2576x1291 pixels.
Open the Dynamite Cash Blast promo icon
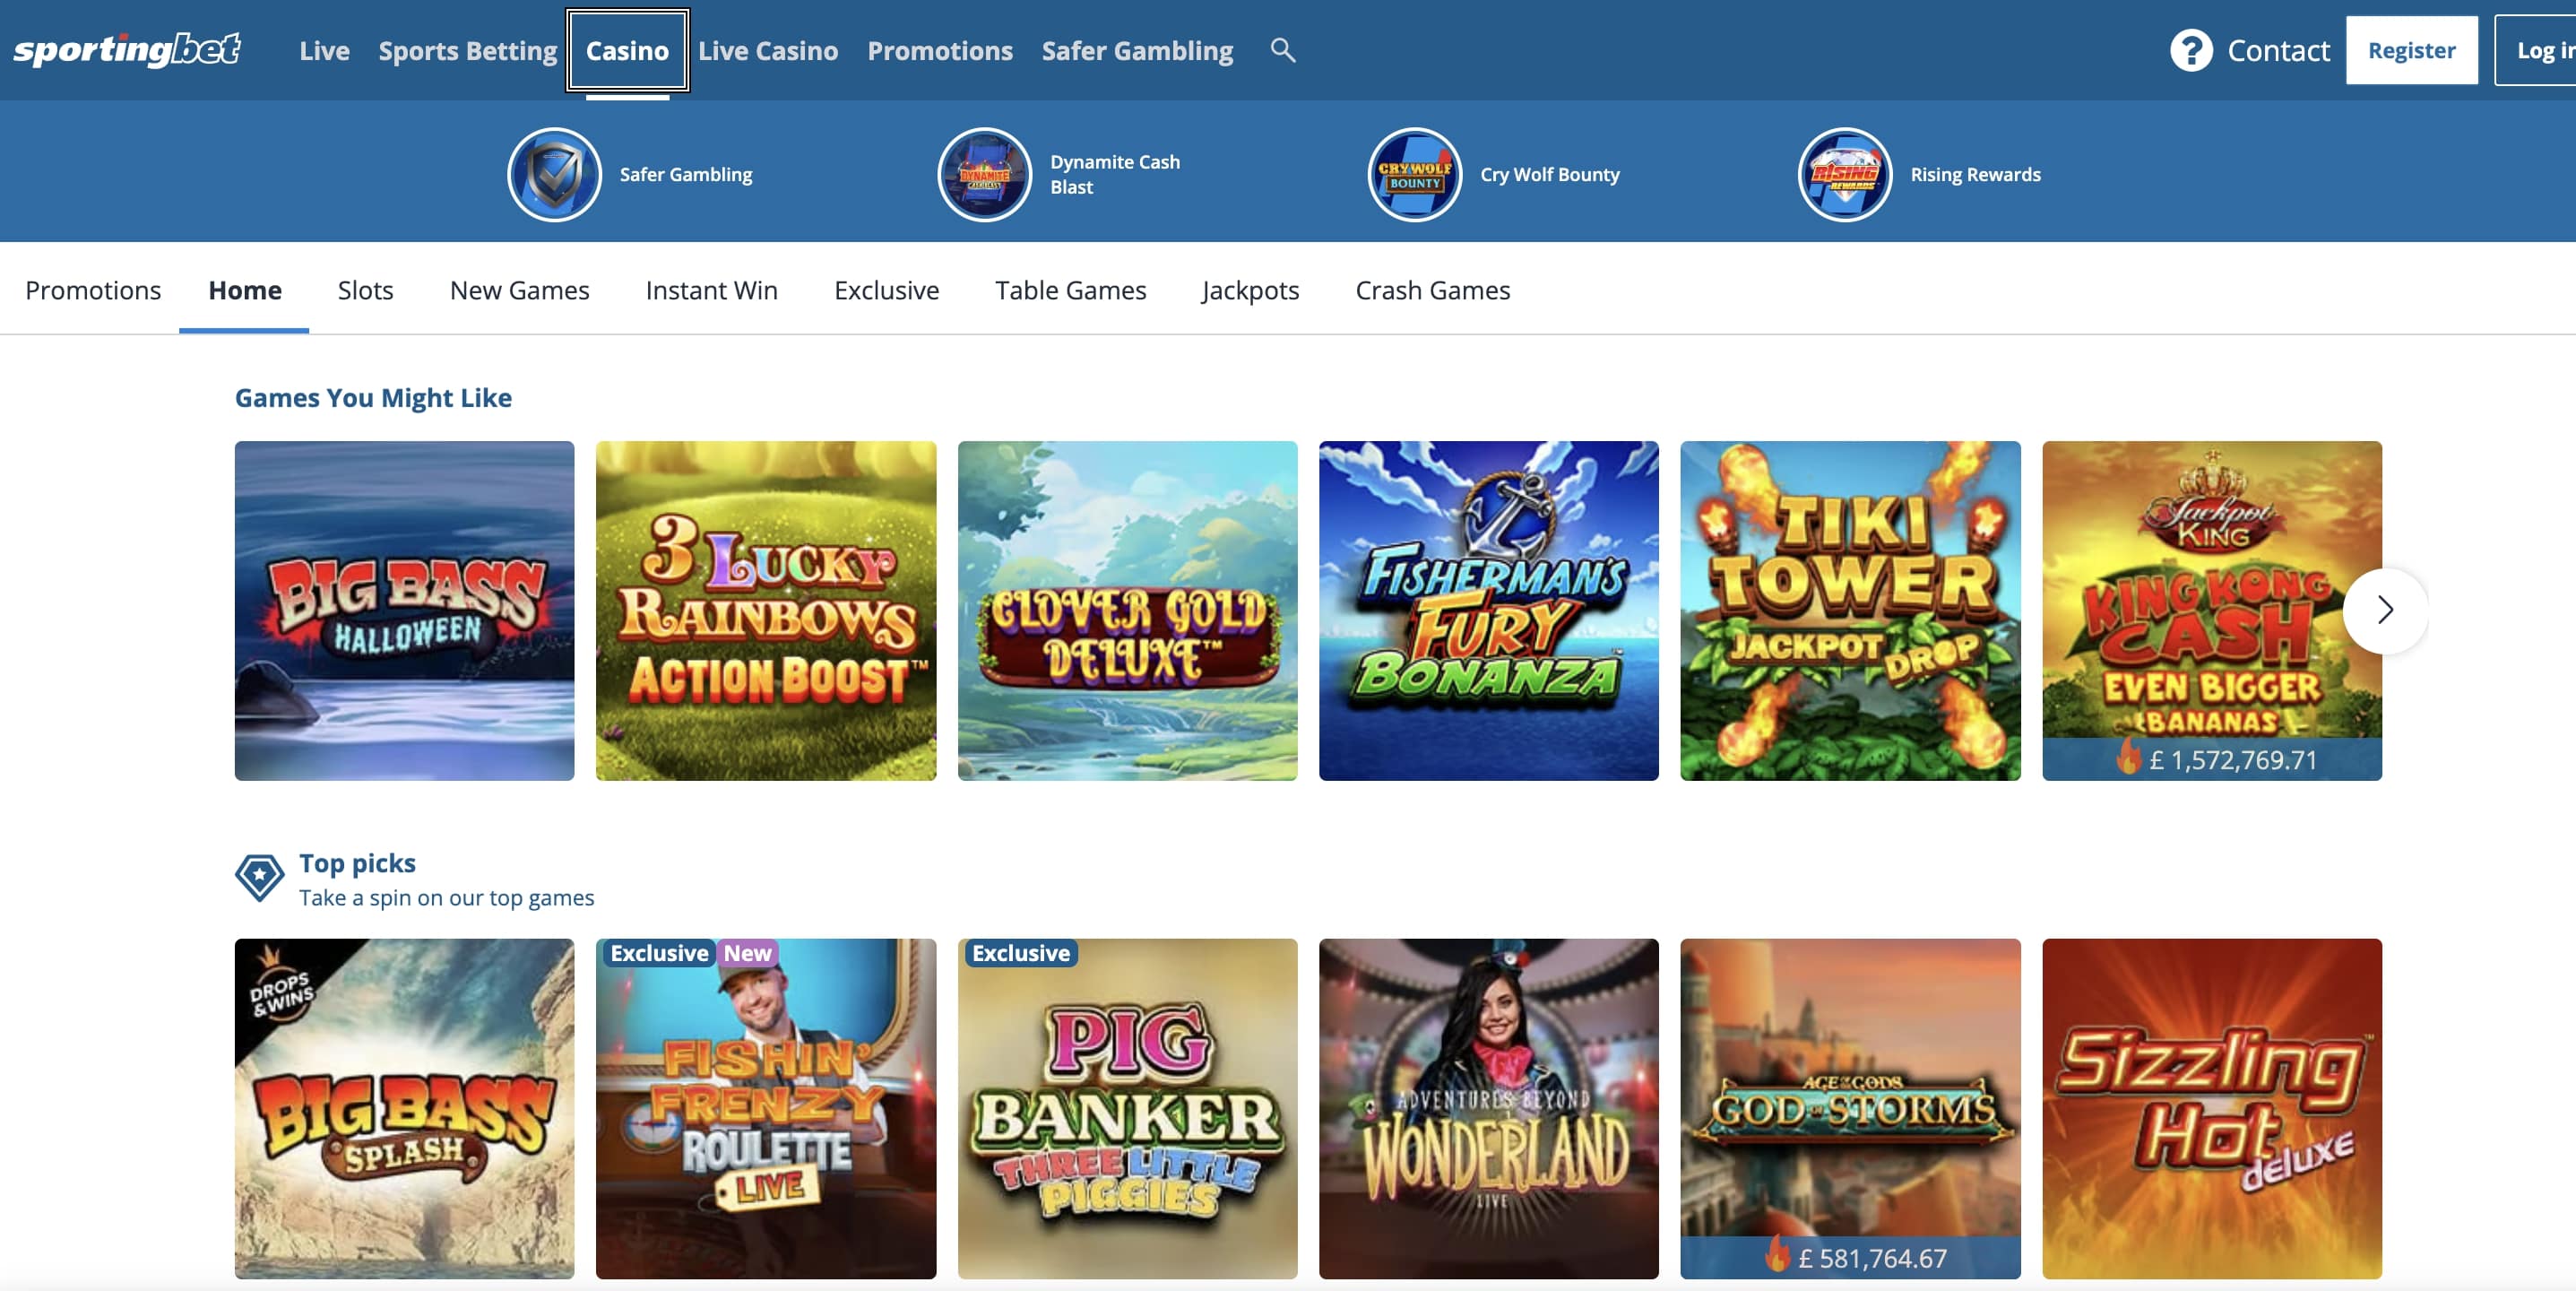[984, 174]
